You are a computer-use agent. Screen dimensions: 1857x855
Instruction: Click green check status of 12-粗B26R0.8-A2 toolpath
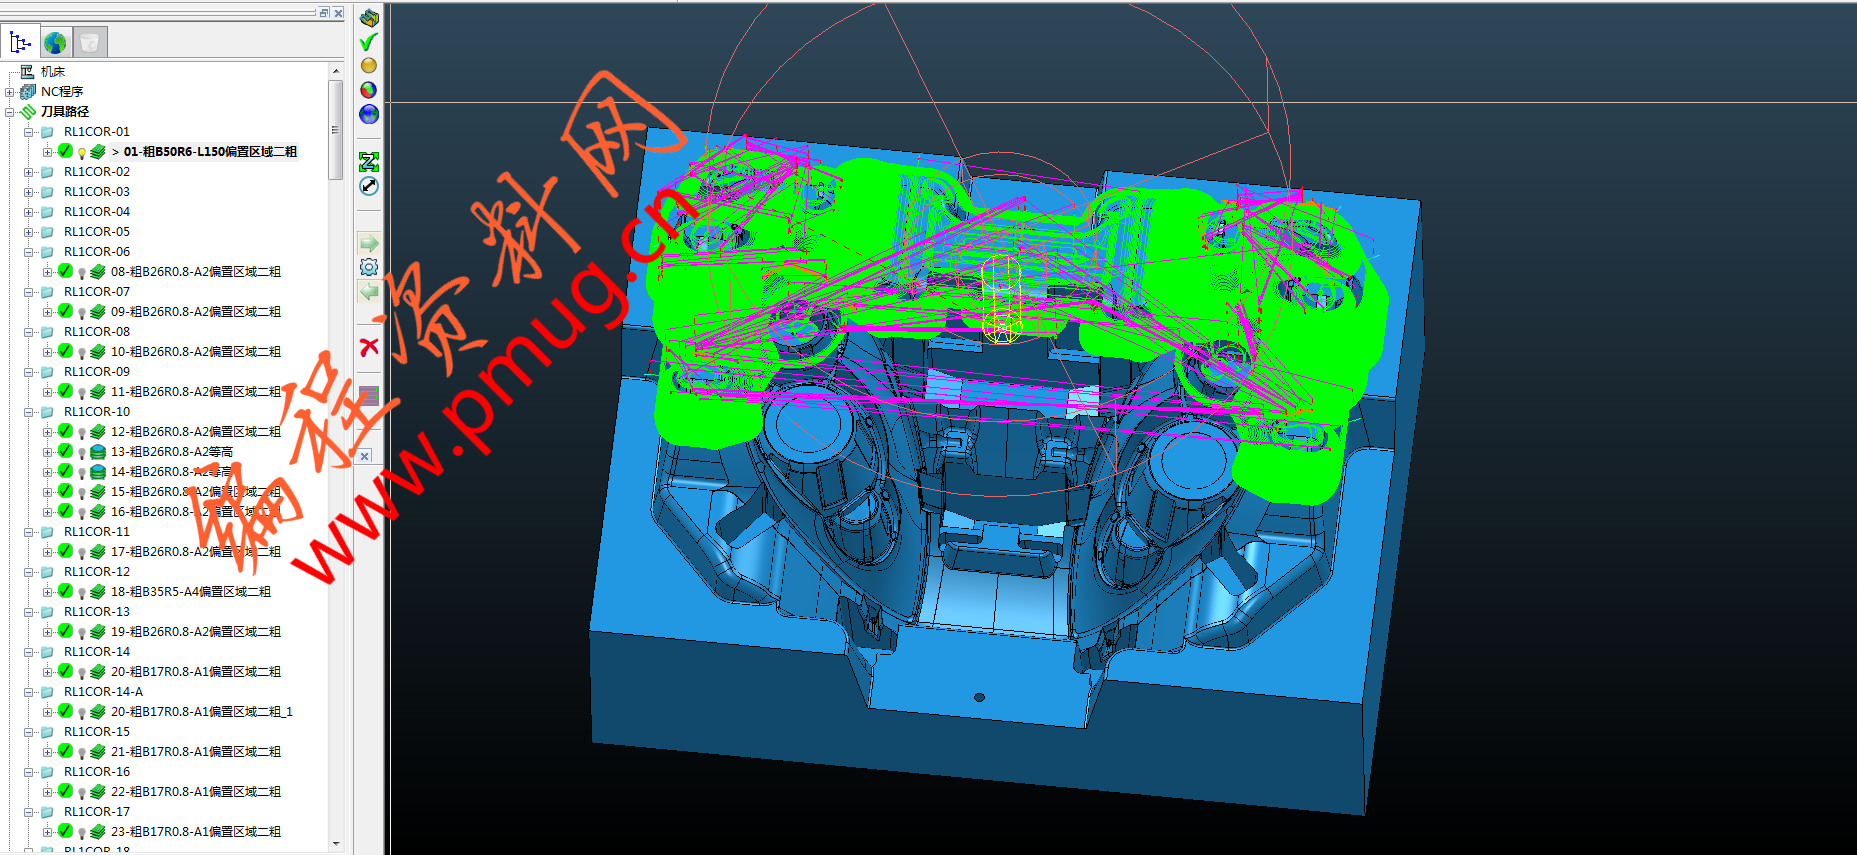click(x=65, y=431)
